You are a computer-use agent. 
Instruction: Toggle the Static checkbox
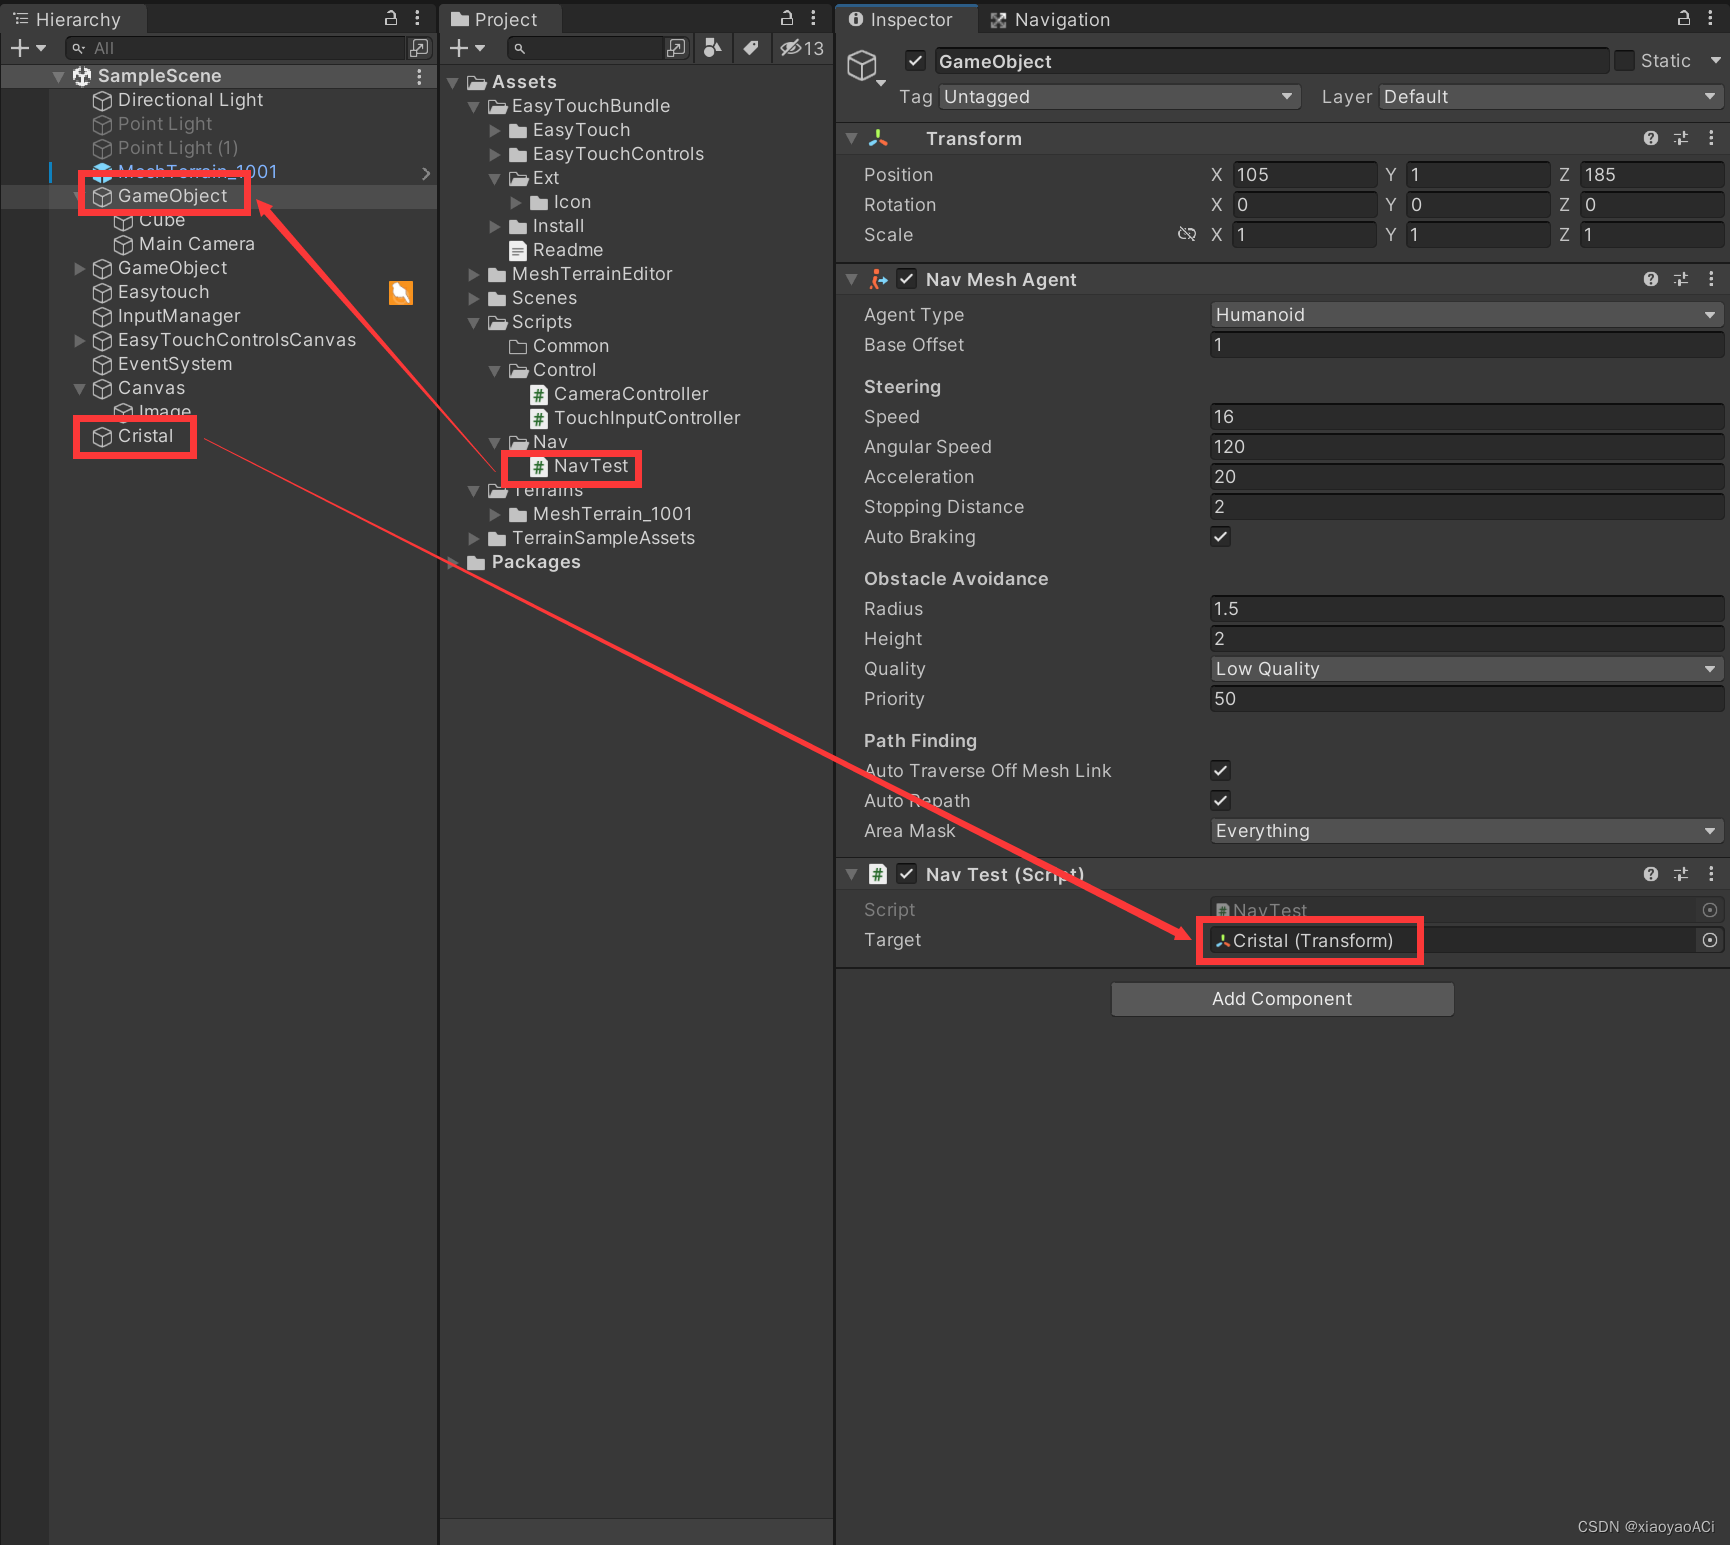pyautogui.click(x=1625, y=61)
